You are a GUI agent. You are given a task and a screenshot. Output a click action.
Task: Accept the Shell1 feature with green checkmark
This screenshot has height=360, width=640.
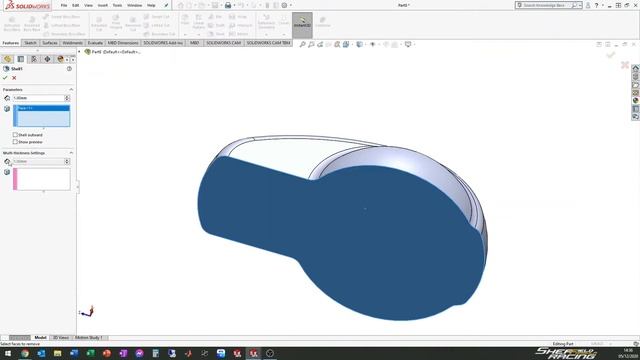(5, 78)
